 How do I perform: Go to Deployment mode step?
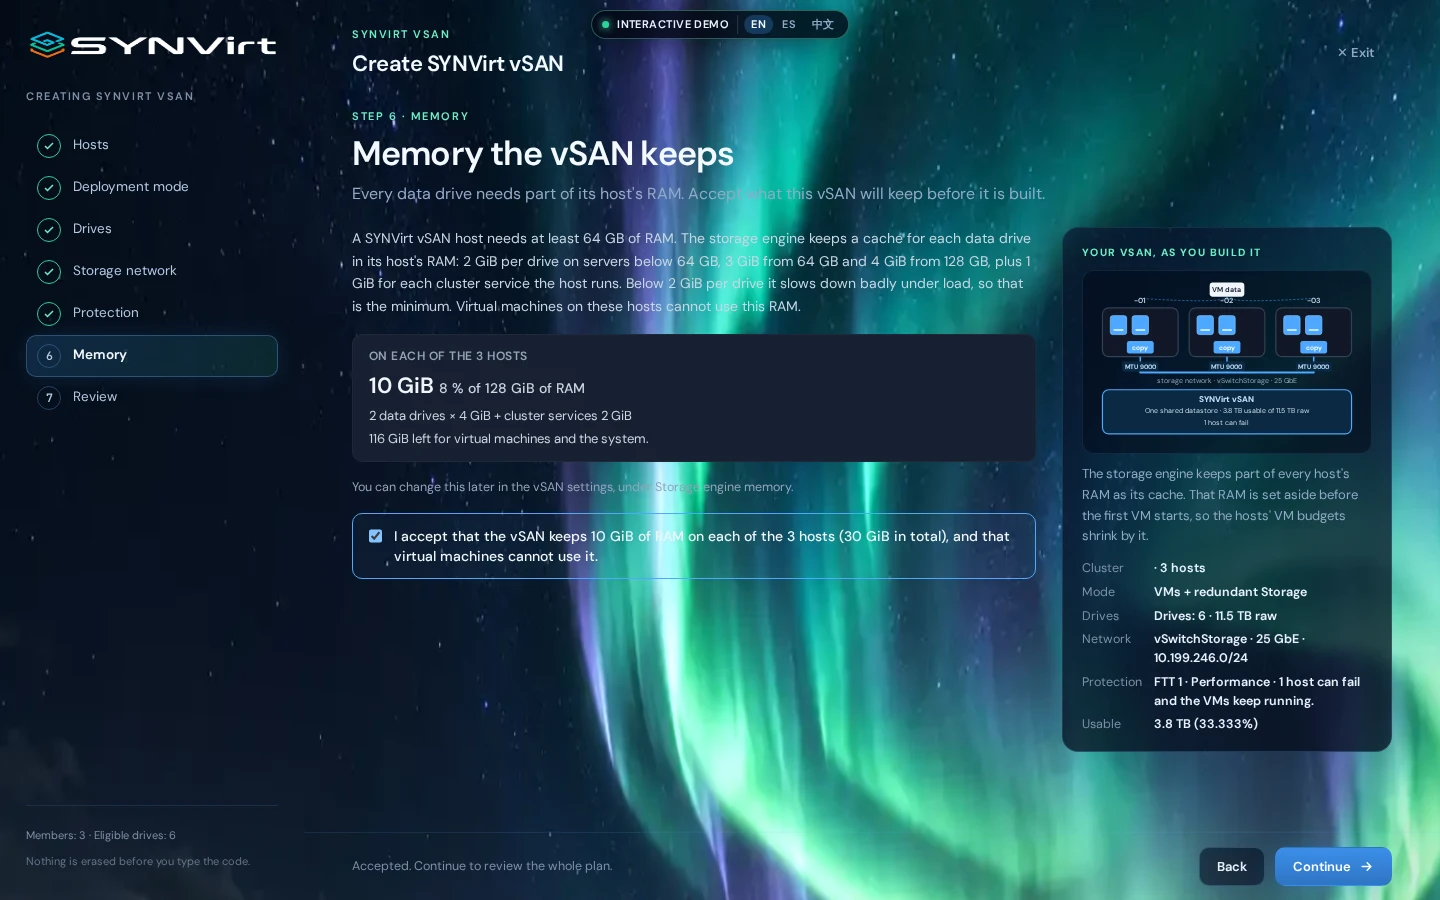point(152,187)
